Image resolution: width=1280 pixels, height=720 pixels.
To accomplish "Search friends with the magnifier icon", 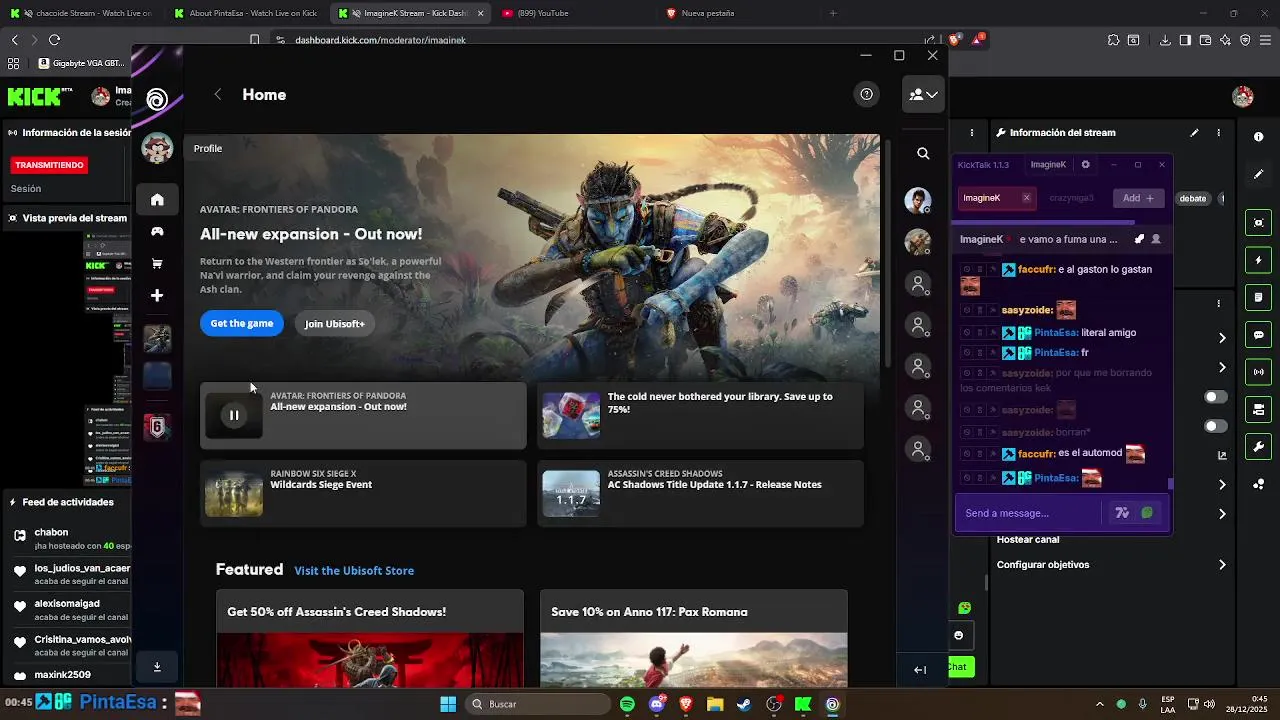I will tap(923, 153).
